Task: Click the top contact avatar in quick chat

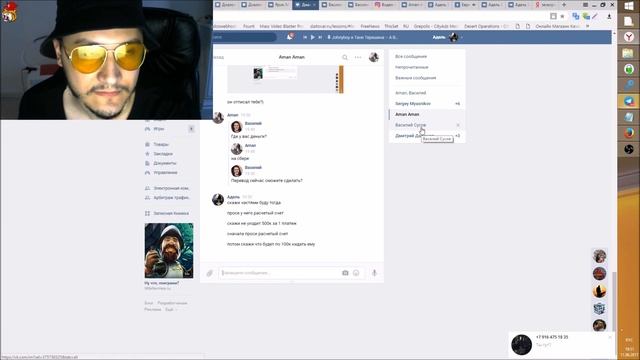Action: tap(599, 256)
